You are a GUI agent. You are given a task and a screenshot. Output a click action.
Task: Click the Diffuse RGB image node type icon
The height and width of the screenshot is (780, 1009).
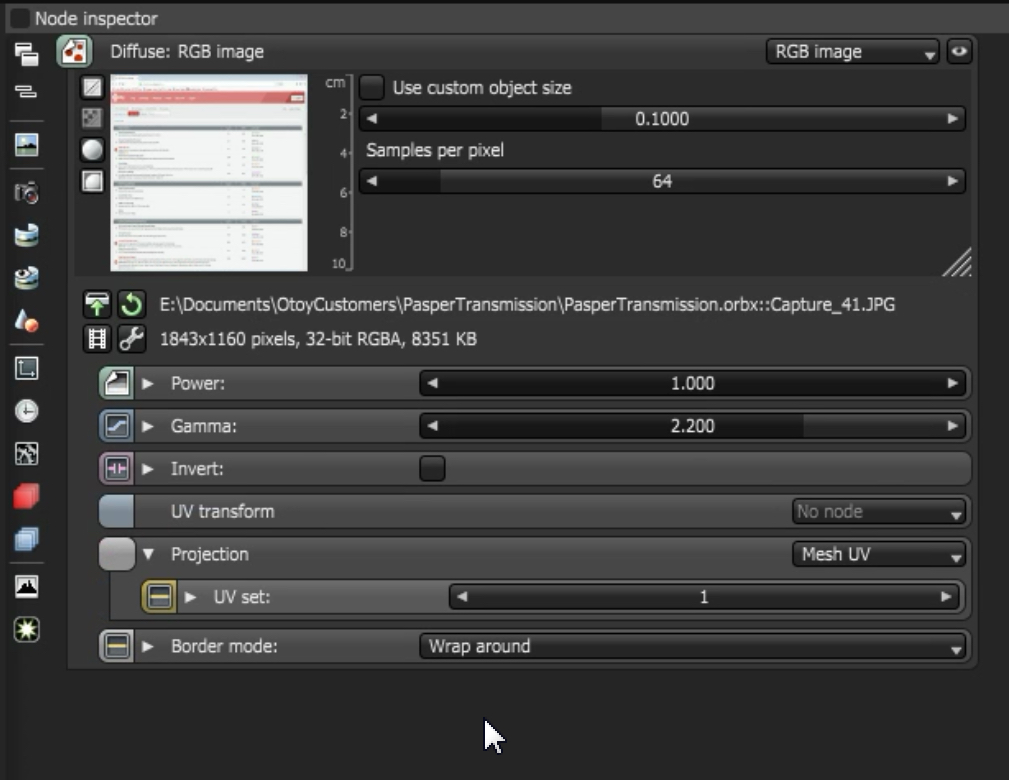74,51
